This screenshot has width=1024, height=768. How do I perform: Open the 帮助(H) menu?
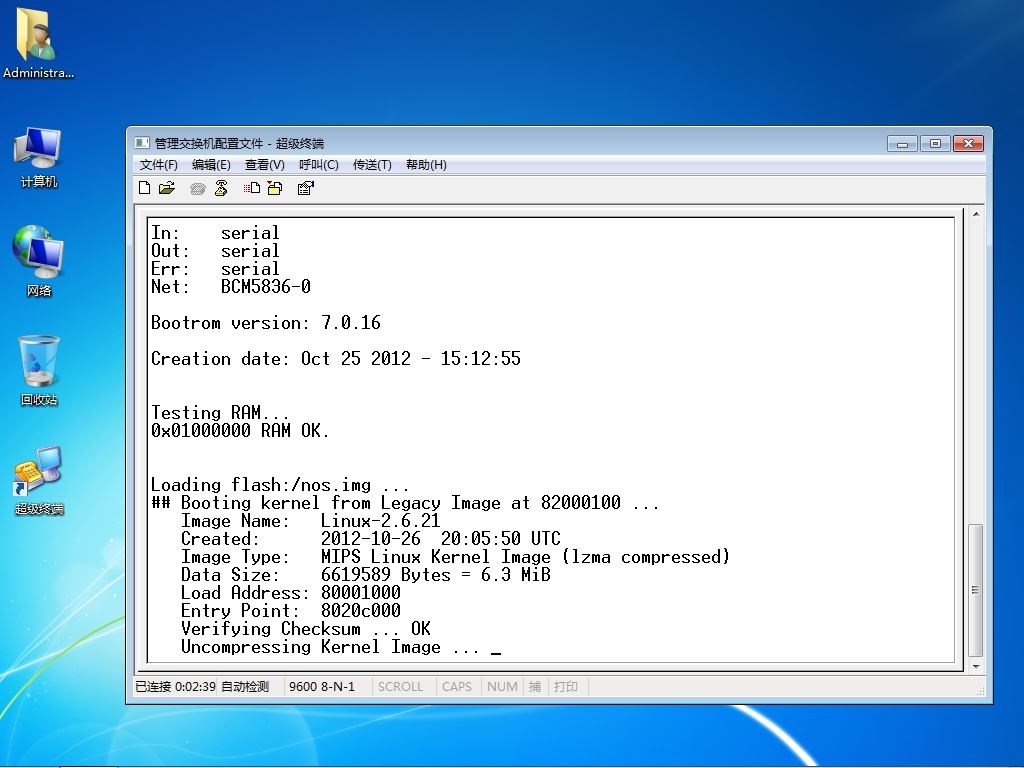426,165
